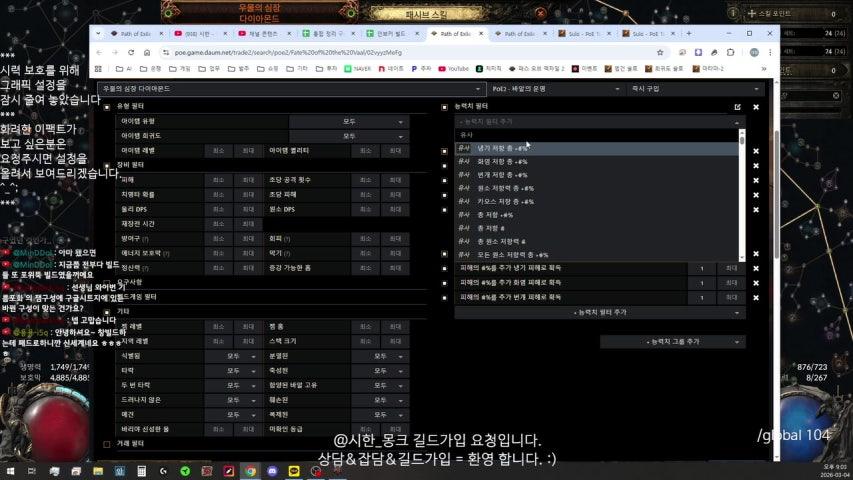Select 카오스 저항 총 pseudo stat option

(x=596, y=201)
